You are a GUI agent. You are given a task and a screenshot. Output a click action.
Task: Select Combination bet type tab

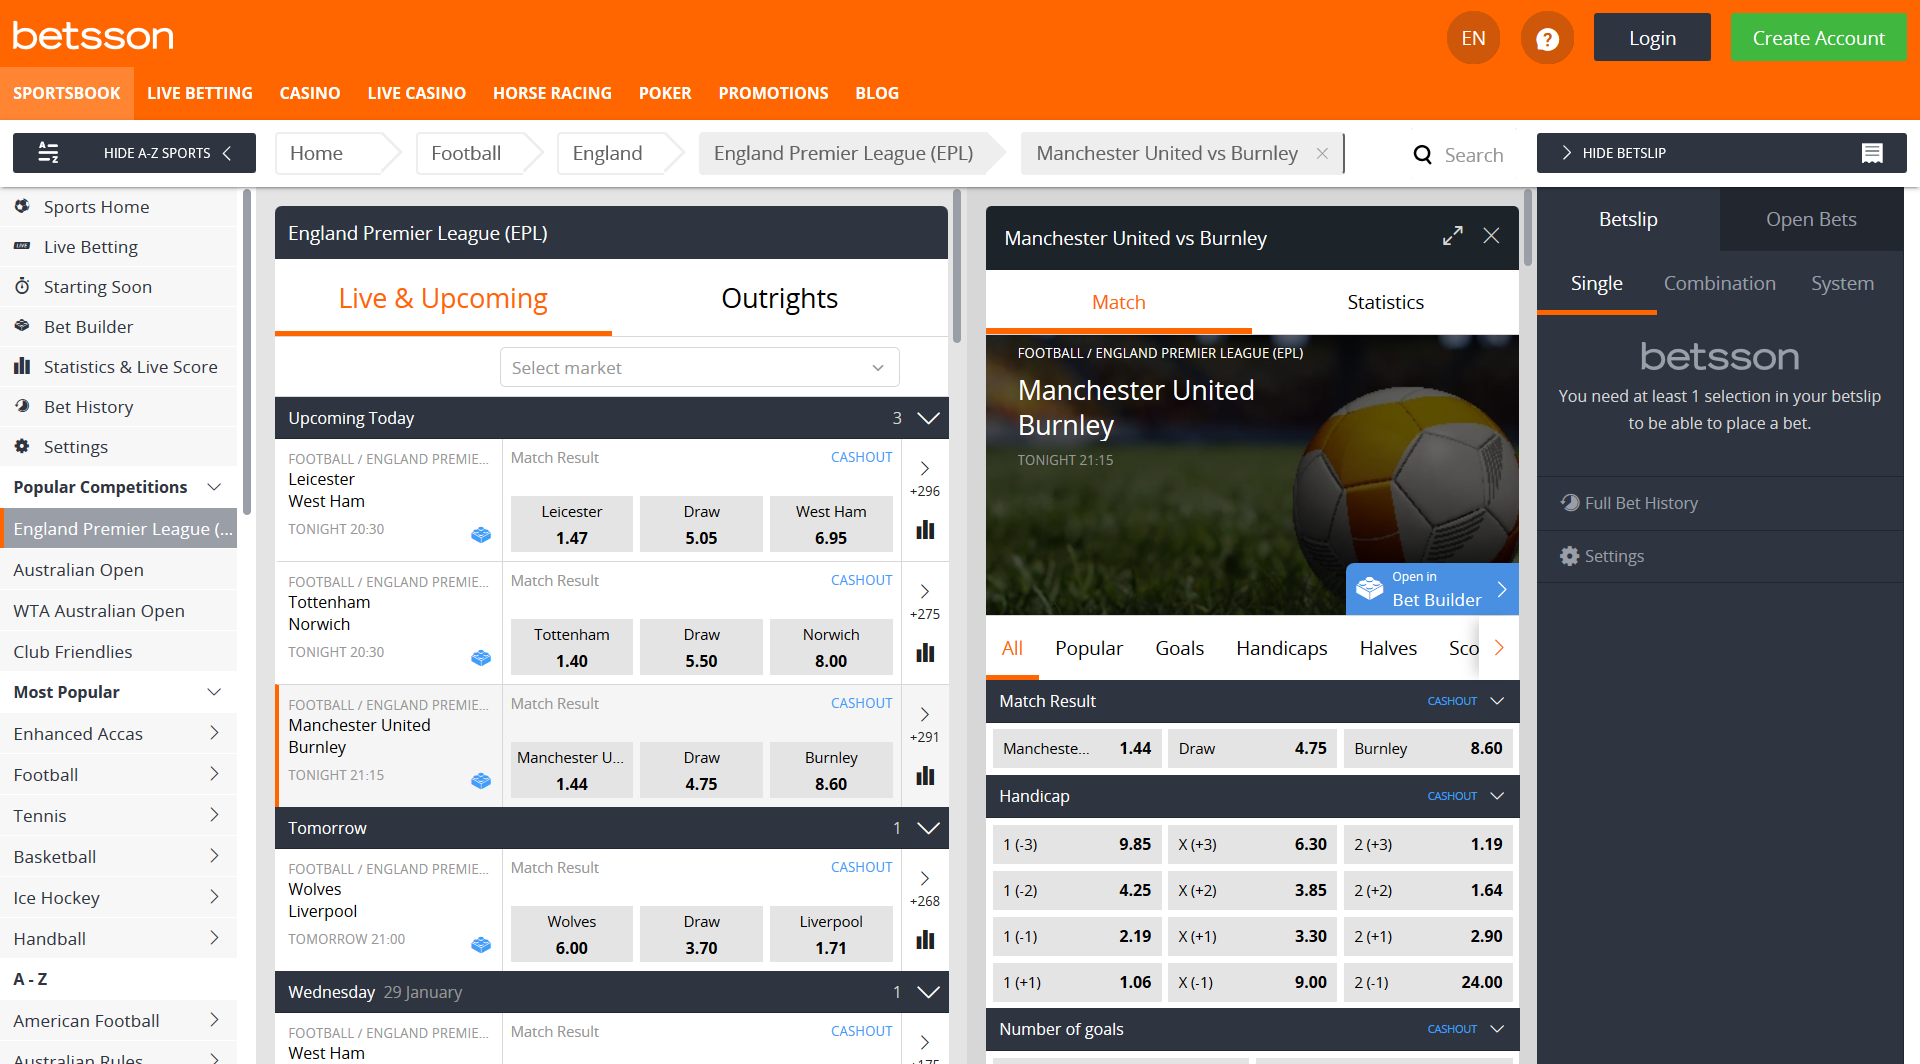pos(1719,283)
